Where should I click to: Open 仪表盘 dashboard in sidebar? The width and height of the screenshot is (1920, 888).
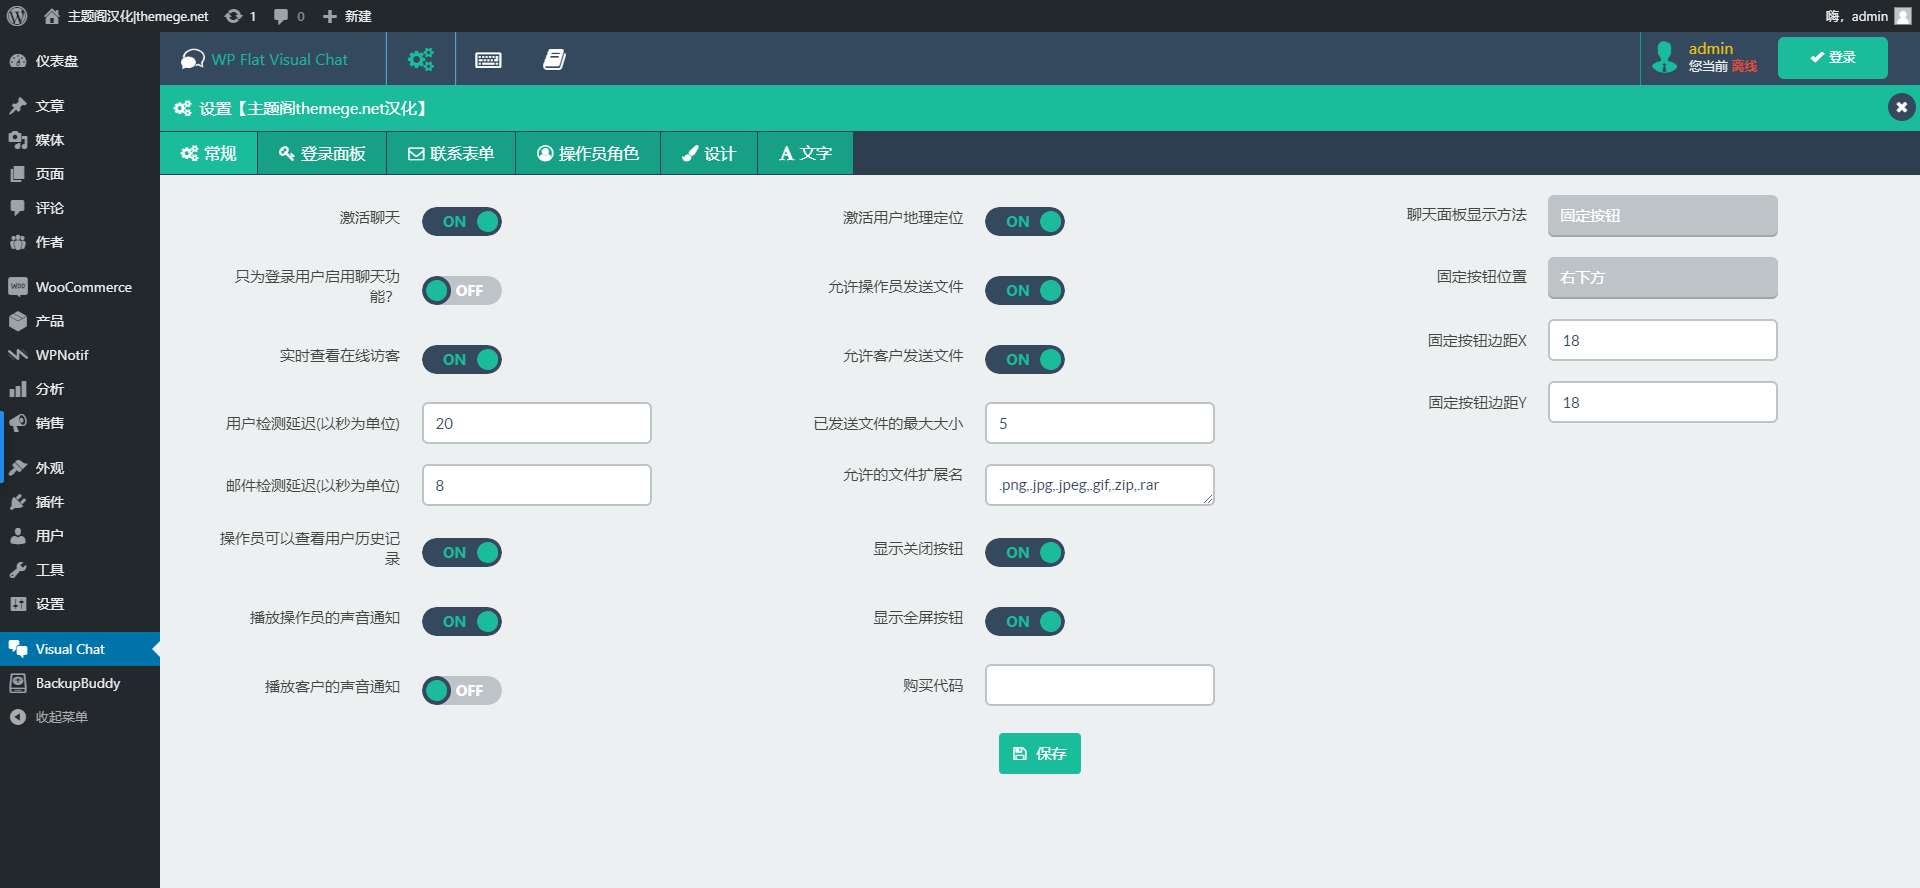(x=80, y=61)
